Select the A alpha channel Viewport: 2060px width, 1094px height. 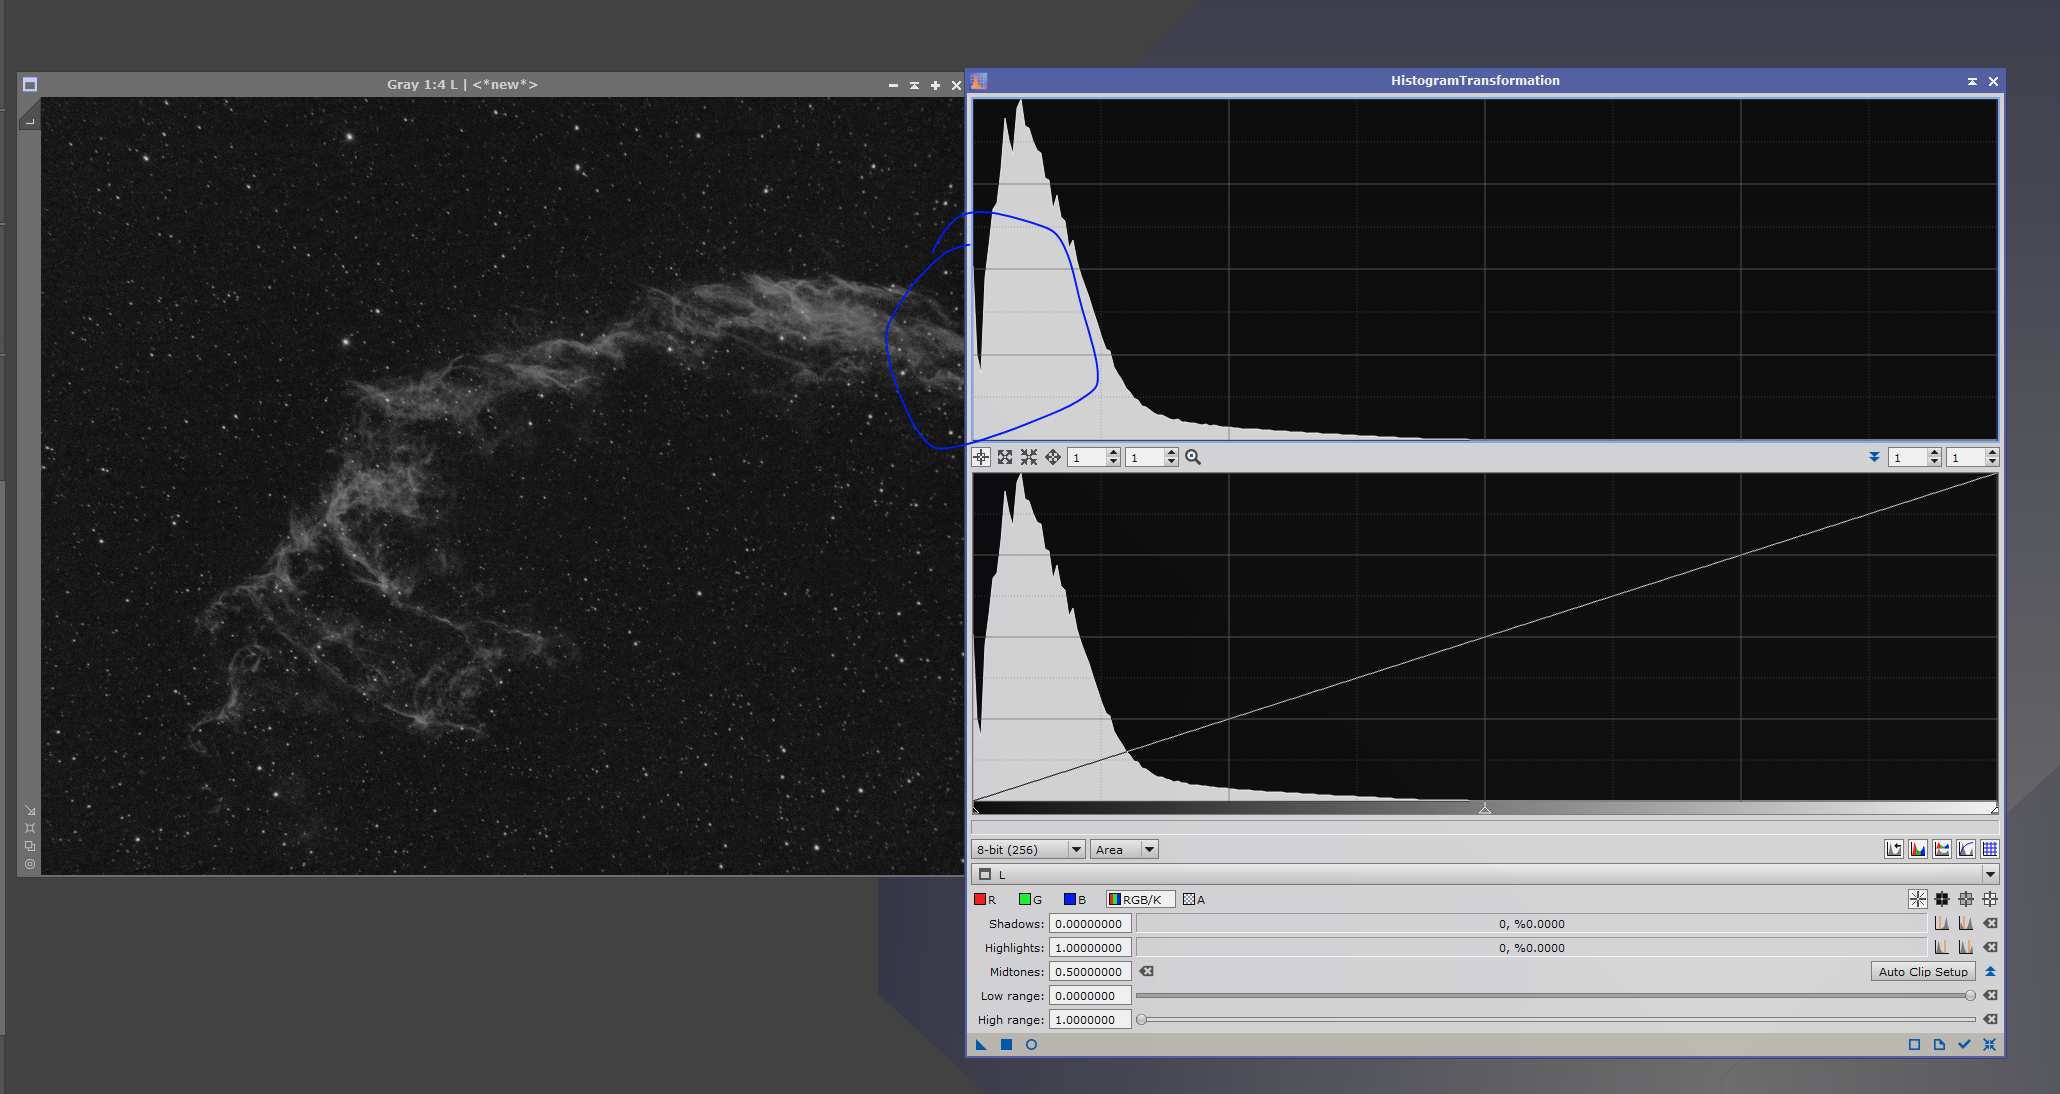tap(1194, 899)
